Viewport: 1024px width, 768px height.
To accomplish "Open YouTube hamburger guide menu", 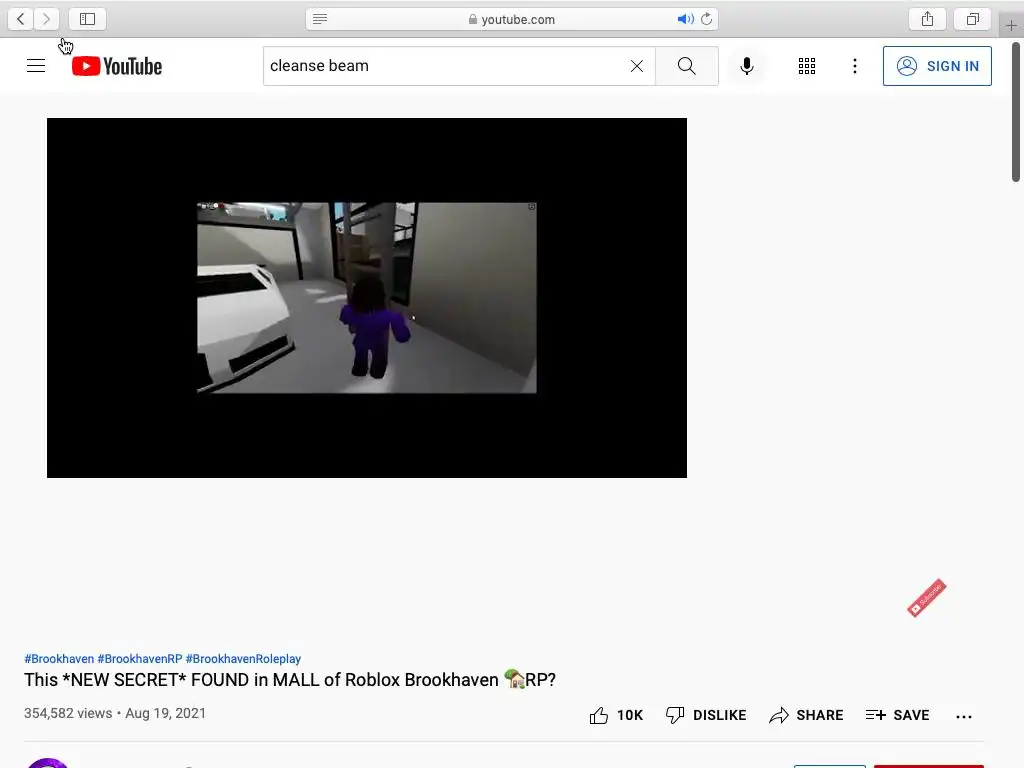I will (x=36, y=66).
